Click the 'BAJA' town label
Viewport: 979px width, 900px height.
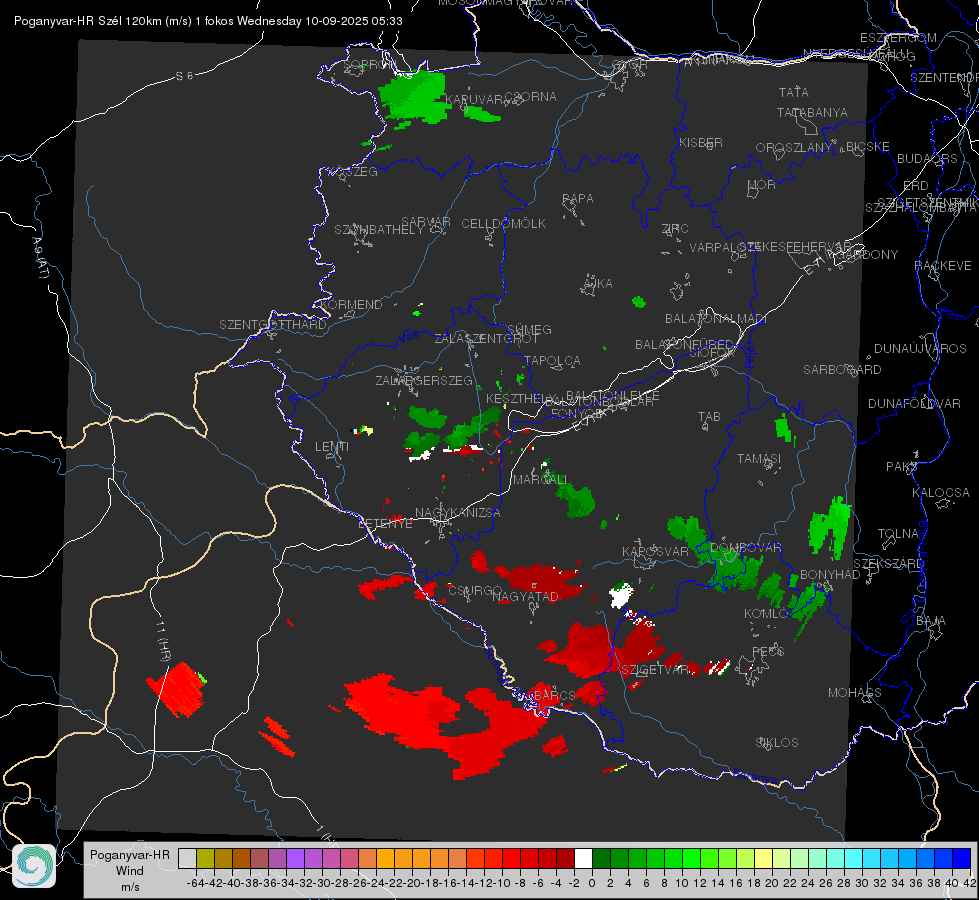[931, 621]
